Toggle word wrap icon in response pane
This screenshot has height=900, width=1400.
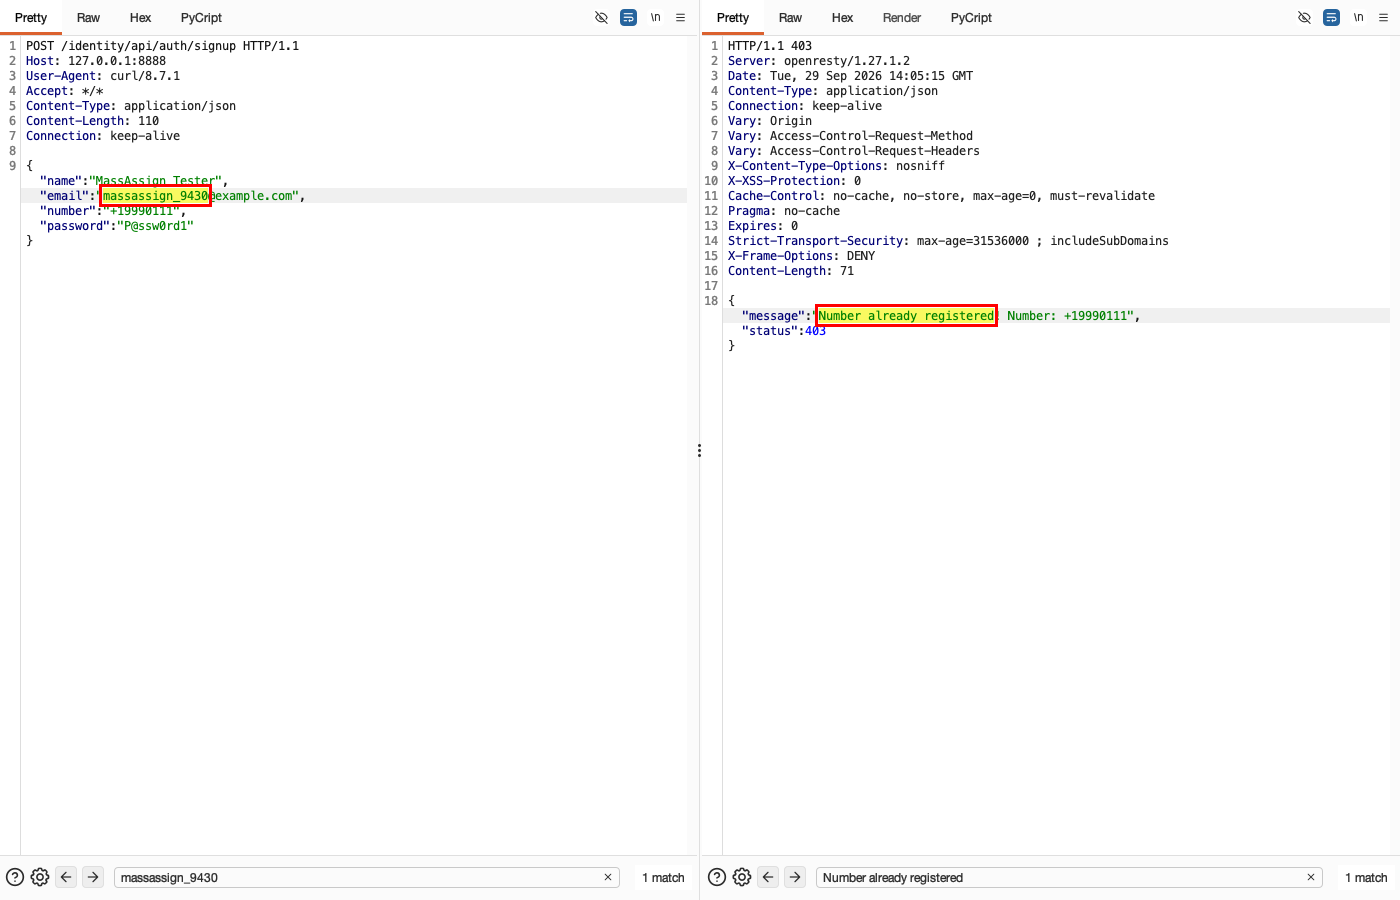1331,18
